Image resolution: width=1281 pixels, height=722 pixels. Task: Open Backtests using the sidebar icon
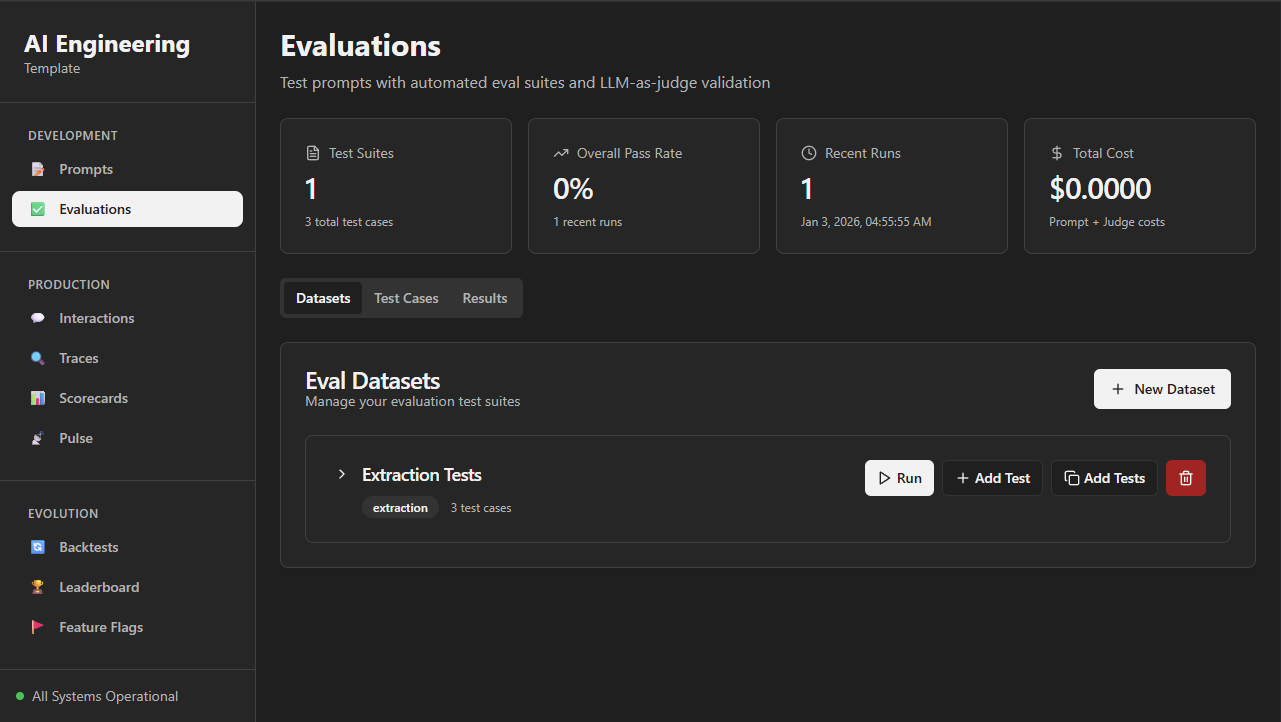37,546
